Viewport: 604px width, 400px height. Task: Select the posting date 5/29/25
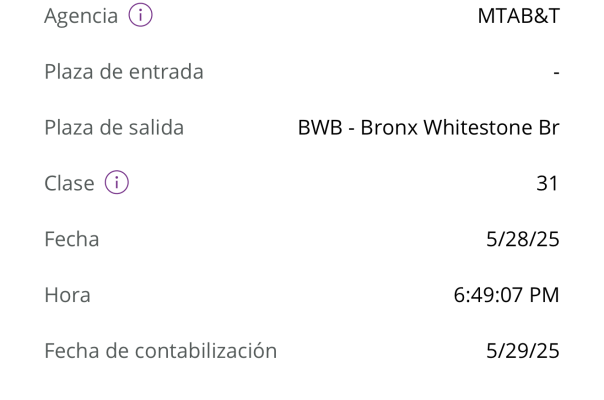(523, 351)
